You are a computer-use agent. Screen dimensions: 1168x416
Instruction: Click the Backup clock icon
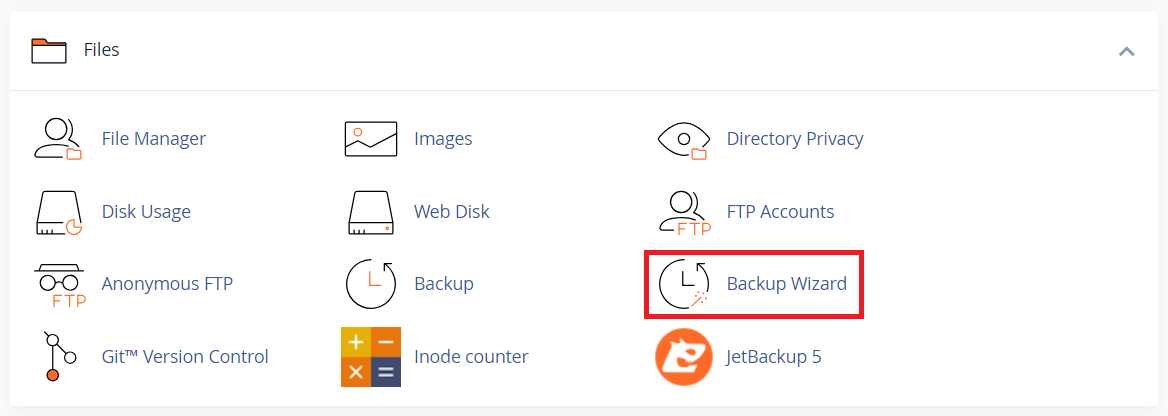[371, 284]
